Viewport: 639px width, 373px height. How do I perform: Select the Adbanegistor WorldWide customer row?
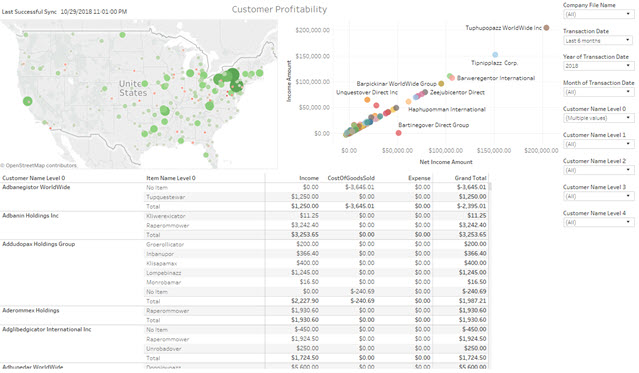pyautogui.click(x=36, y=188)
